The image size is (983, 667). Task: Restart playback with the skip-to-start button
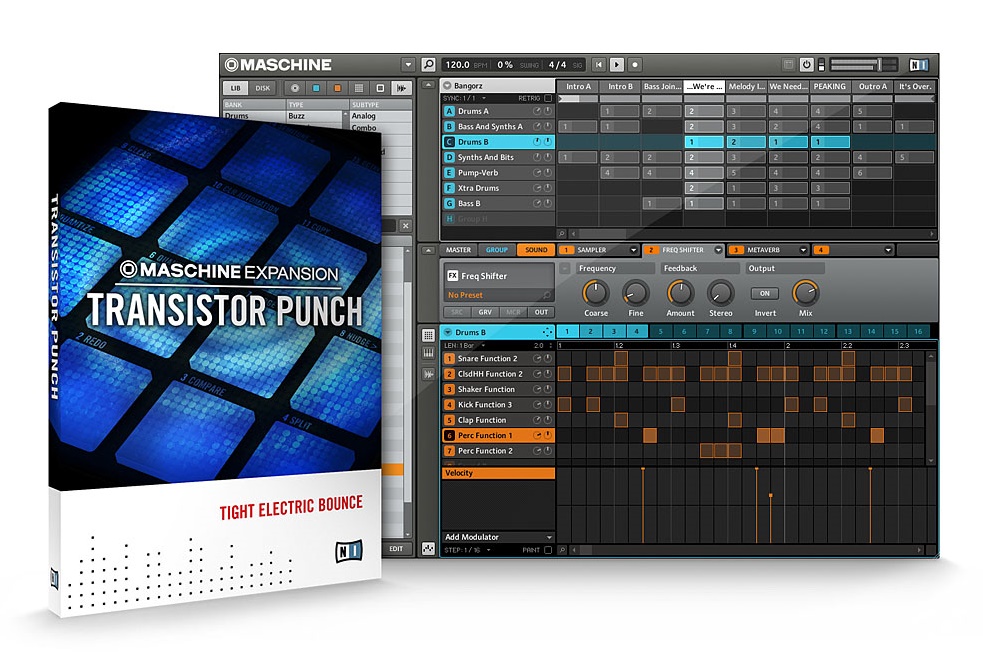[599, 65]
